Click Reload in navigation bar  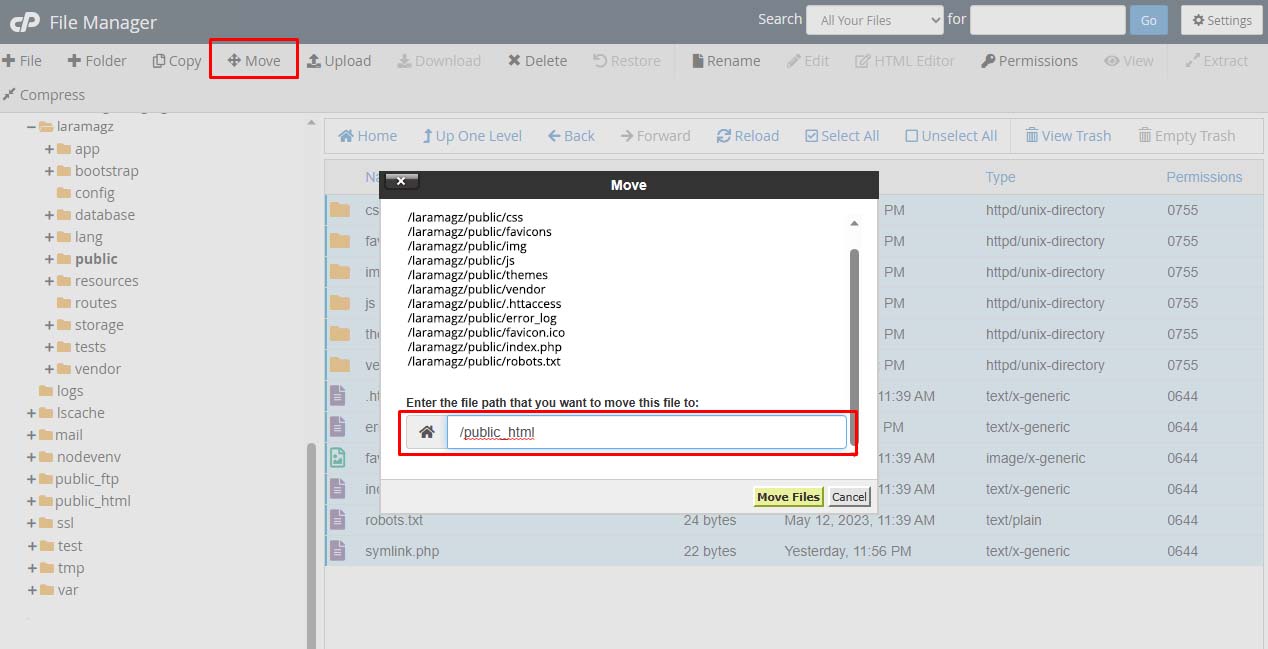748,136
